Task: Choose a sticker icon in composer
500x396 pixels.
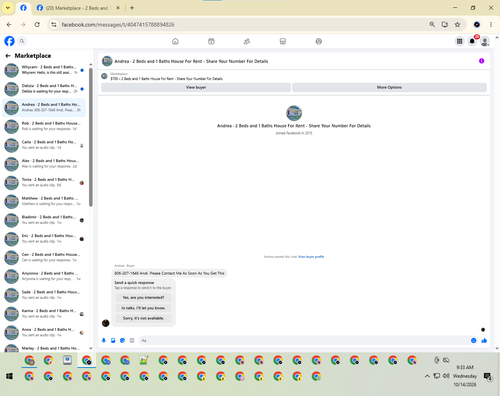Action: (x=122, y=340)
